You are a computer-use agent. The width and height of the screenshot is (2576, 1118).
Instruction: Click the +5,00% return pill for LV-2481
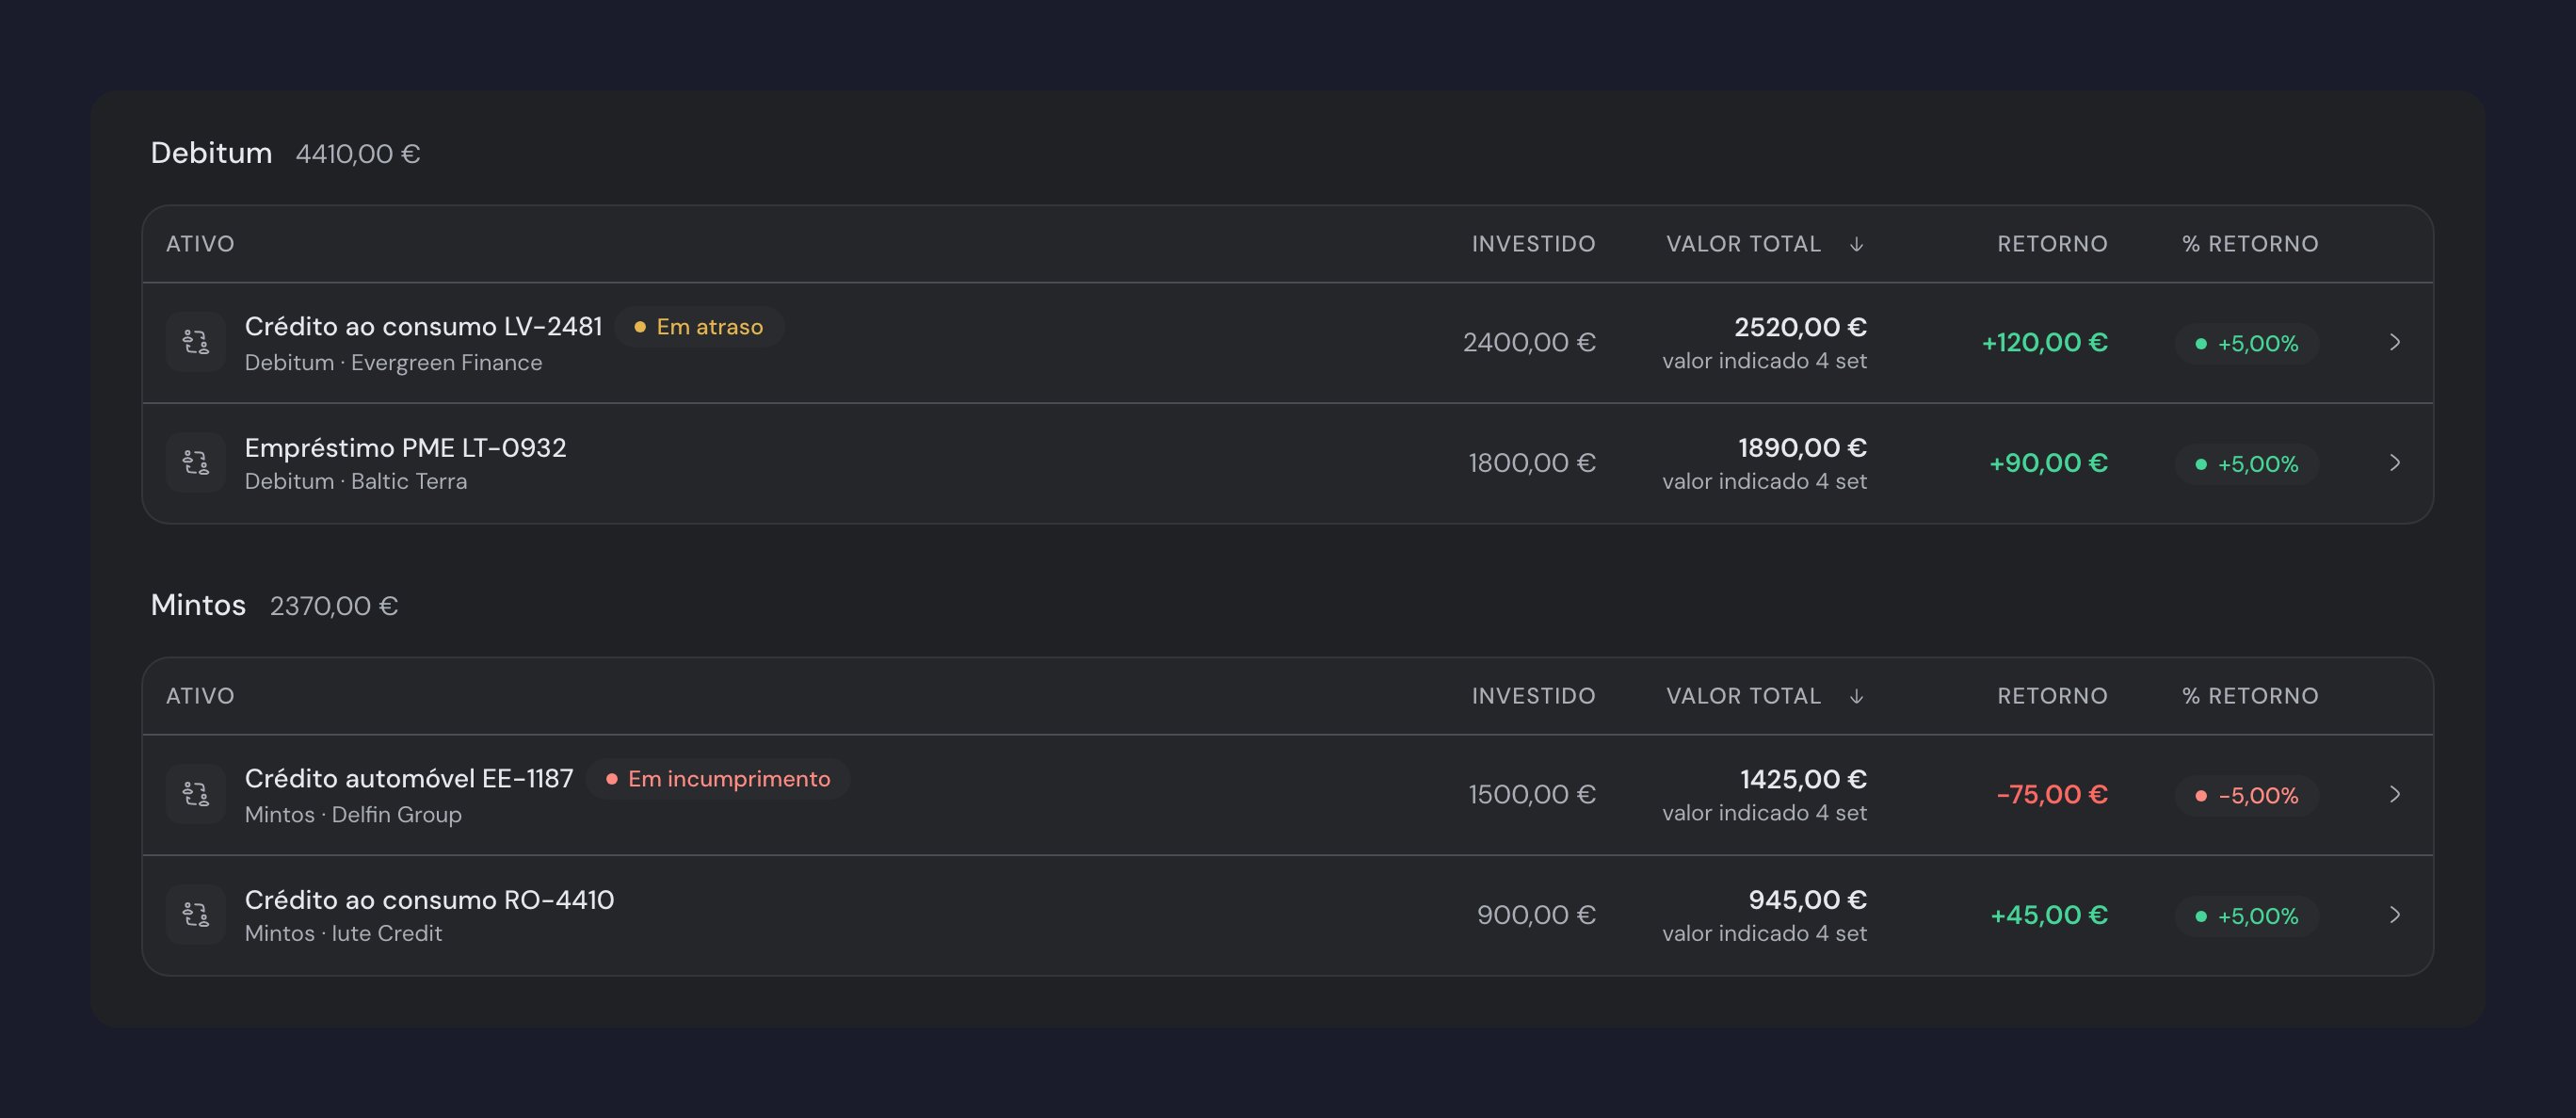pyautogui.click(x=2247, y=344)
